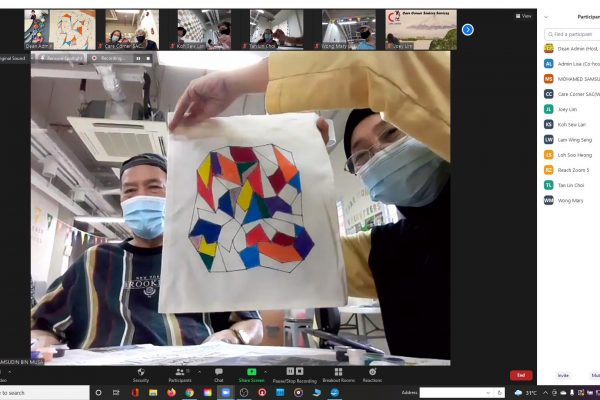The image size is (600, 400).
Task: Select Tan Lin Choi in participants list
Action: pyautogui.click(x=572, y=185)
